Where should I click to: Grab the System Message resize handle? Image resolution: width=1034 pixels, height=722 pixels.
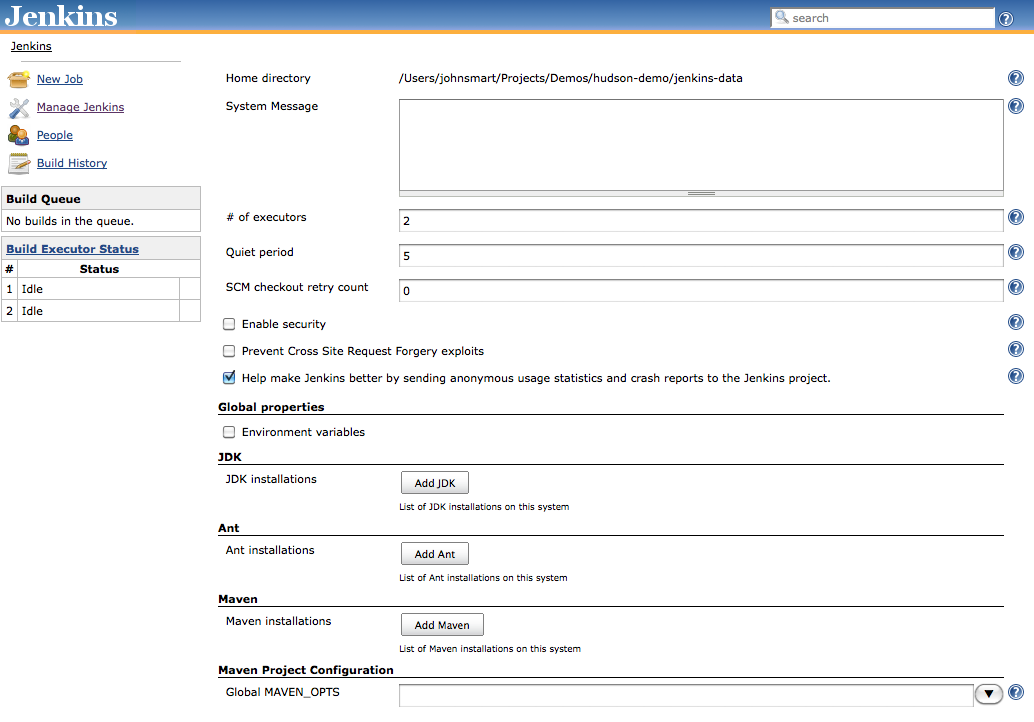point(701,194)
